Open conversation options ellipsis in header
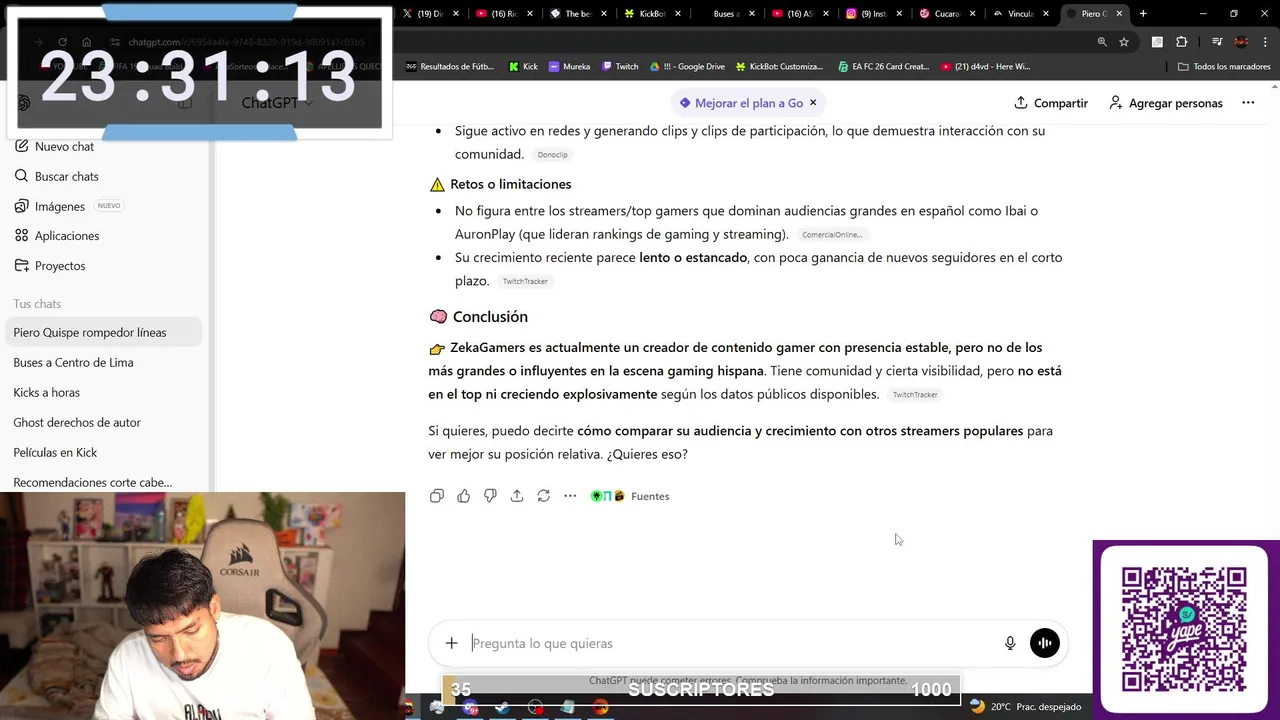Screen dimensions: 1280x720 point(1248,103)
